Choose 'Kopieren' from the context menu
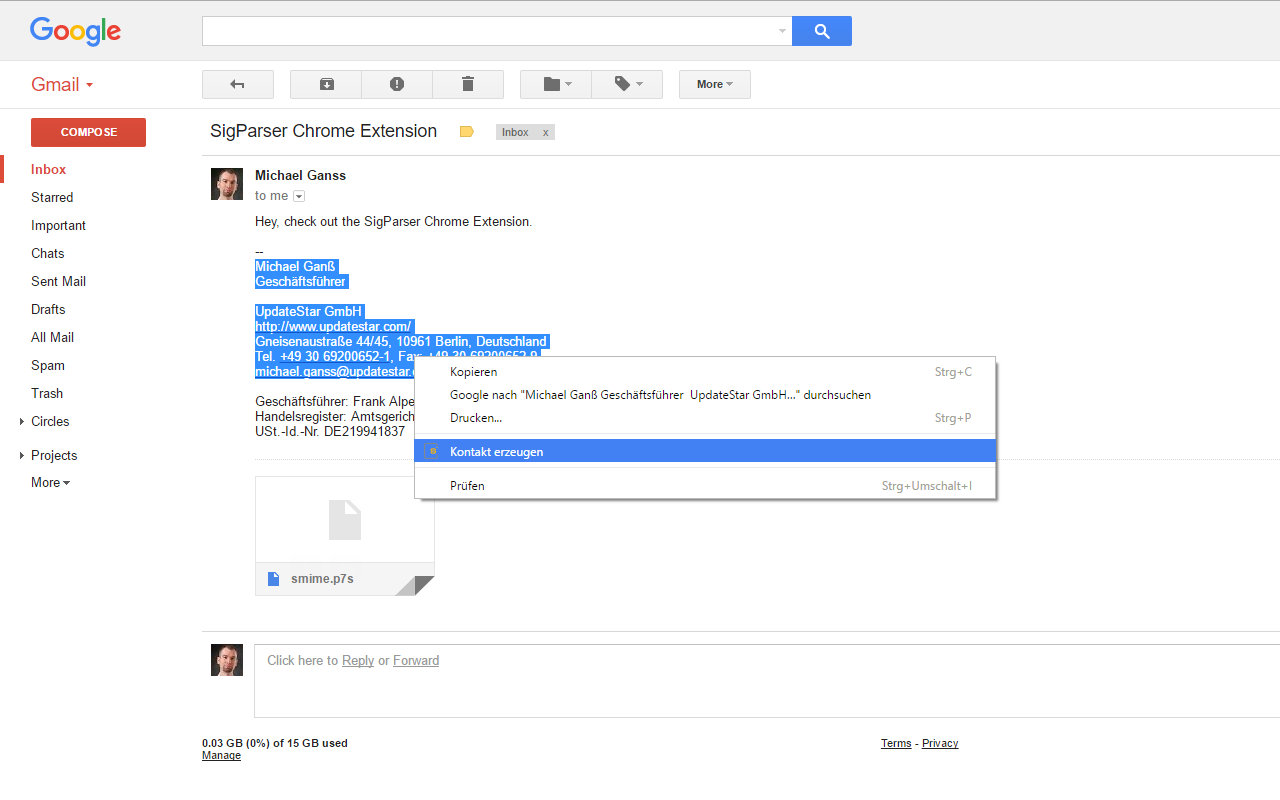The height and width of the screenshot is (800, 1280). coord(473,371)
